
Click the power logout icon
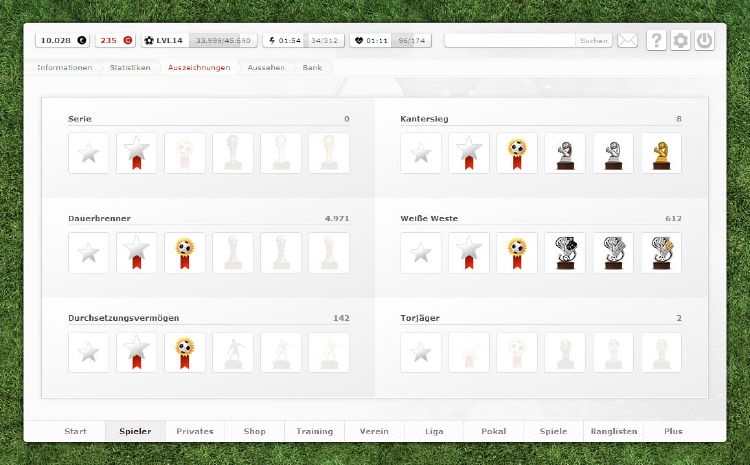click(704, 41)
